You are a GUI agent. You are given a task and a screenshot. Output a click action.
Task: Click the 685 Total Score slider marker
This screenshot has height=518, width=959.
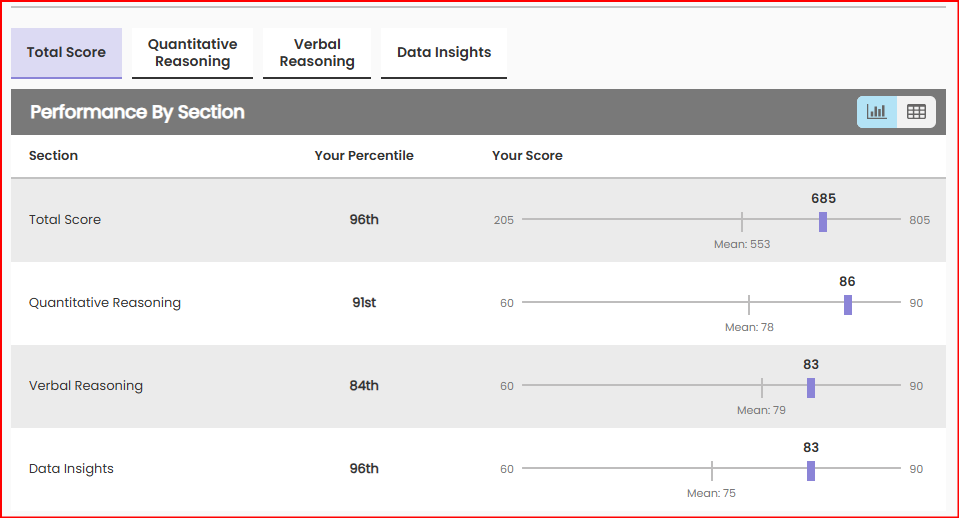[823, 221]
